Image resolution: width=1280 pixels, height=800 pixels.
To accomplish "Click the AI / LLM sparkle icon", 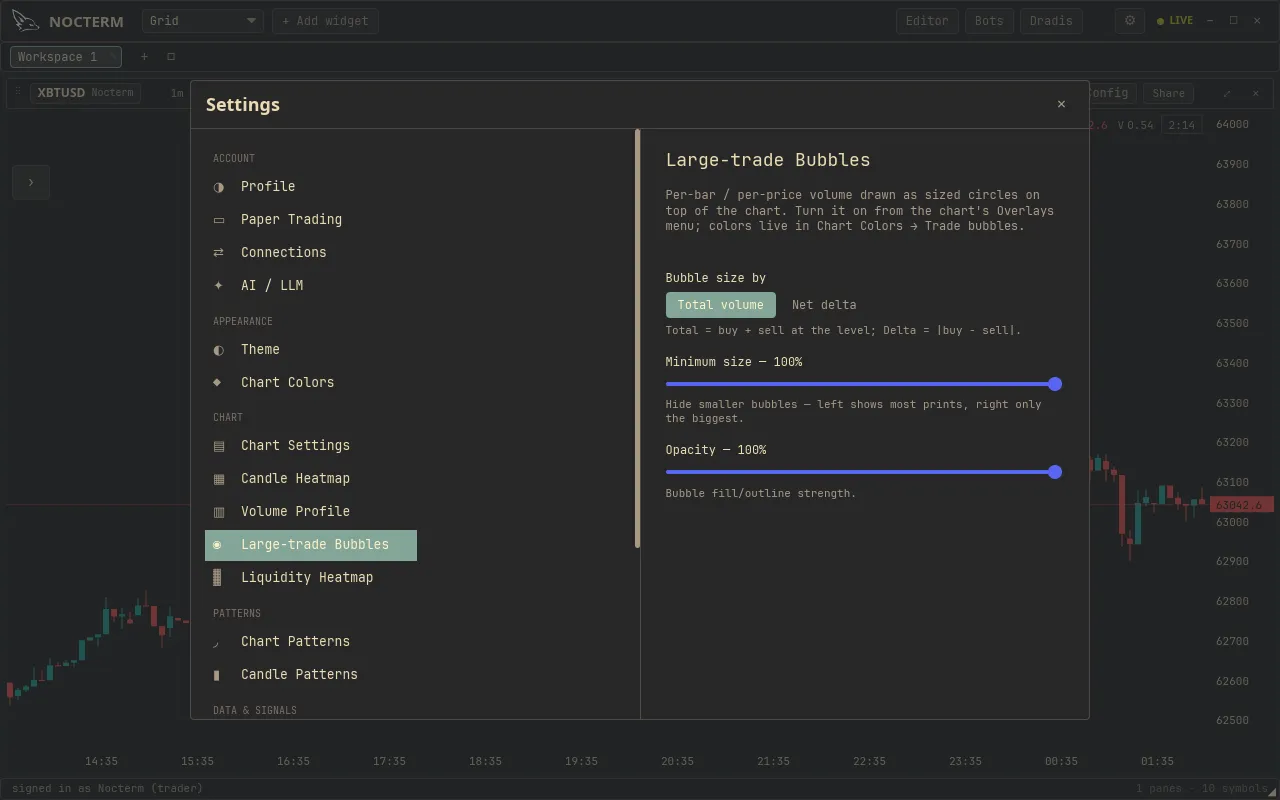I will pos(218,286).
